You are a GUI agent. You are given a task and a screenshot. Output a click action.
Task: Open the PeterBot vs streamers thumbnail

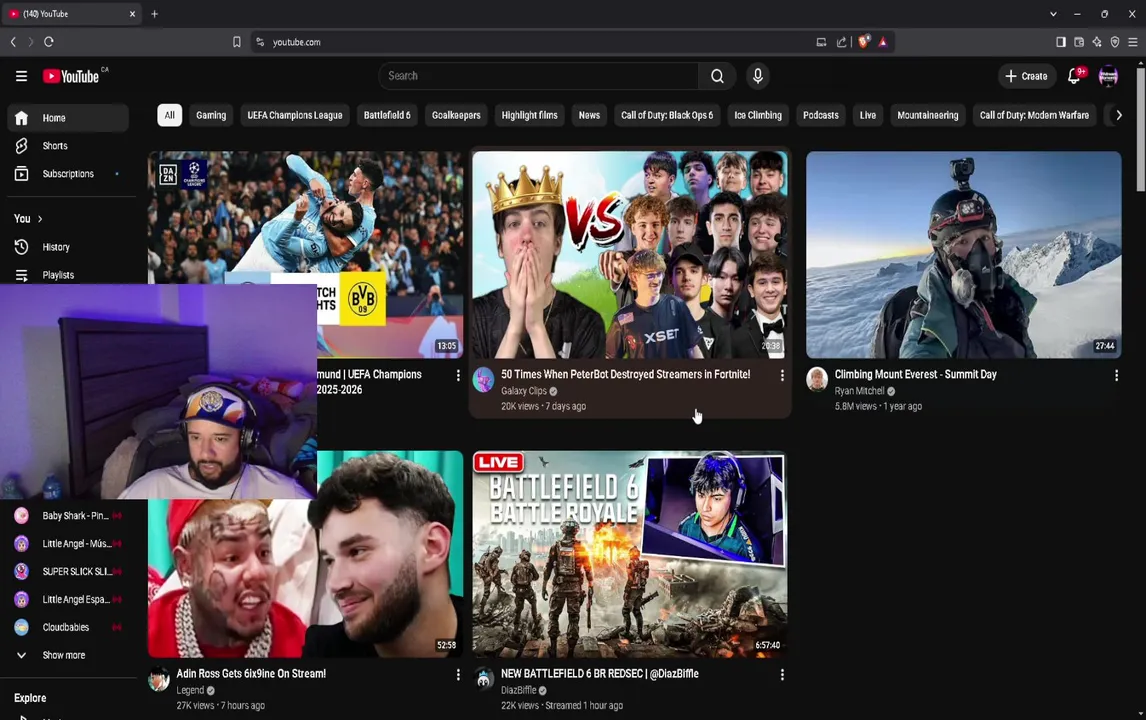point(630,254)
